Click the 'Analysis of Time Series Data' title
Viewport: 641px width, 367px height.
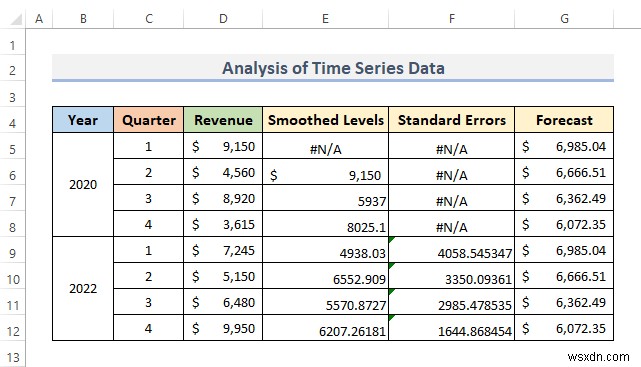333,68
